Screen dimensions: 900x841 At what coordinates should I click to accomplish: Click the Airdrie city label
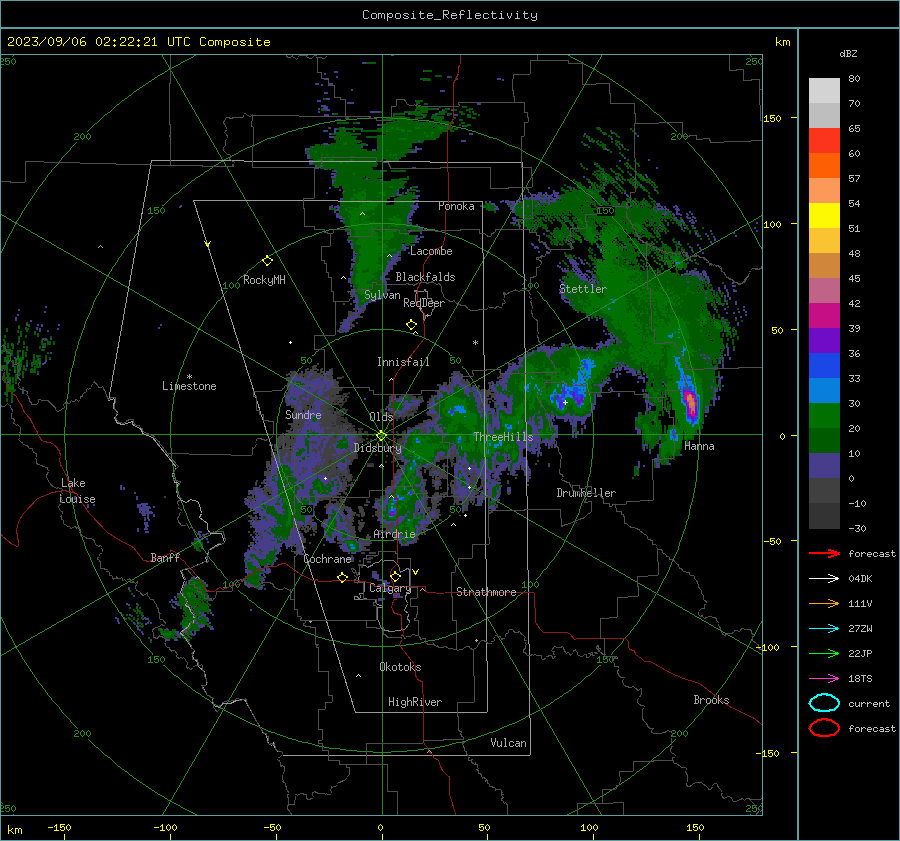click(x=394, y=534)
